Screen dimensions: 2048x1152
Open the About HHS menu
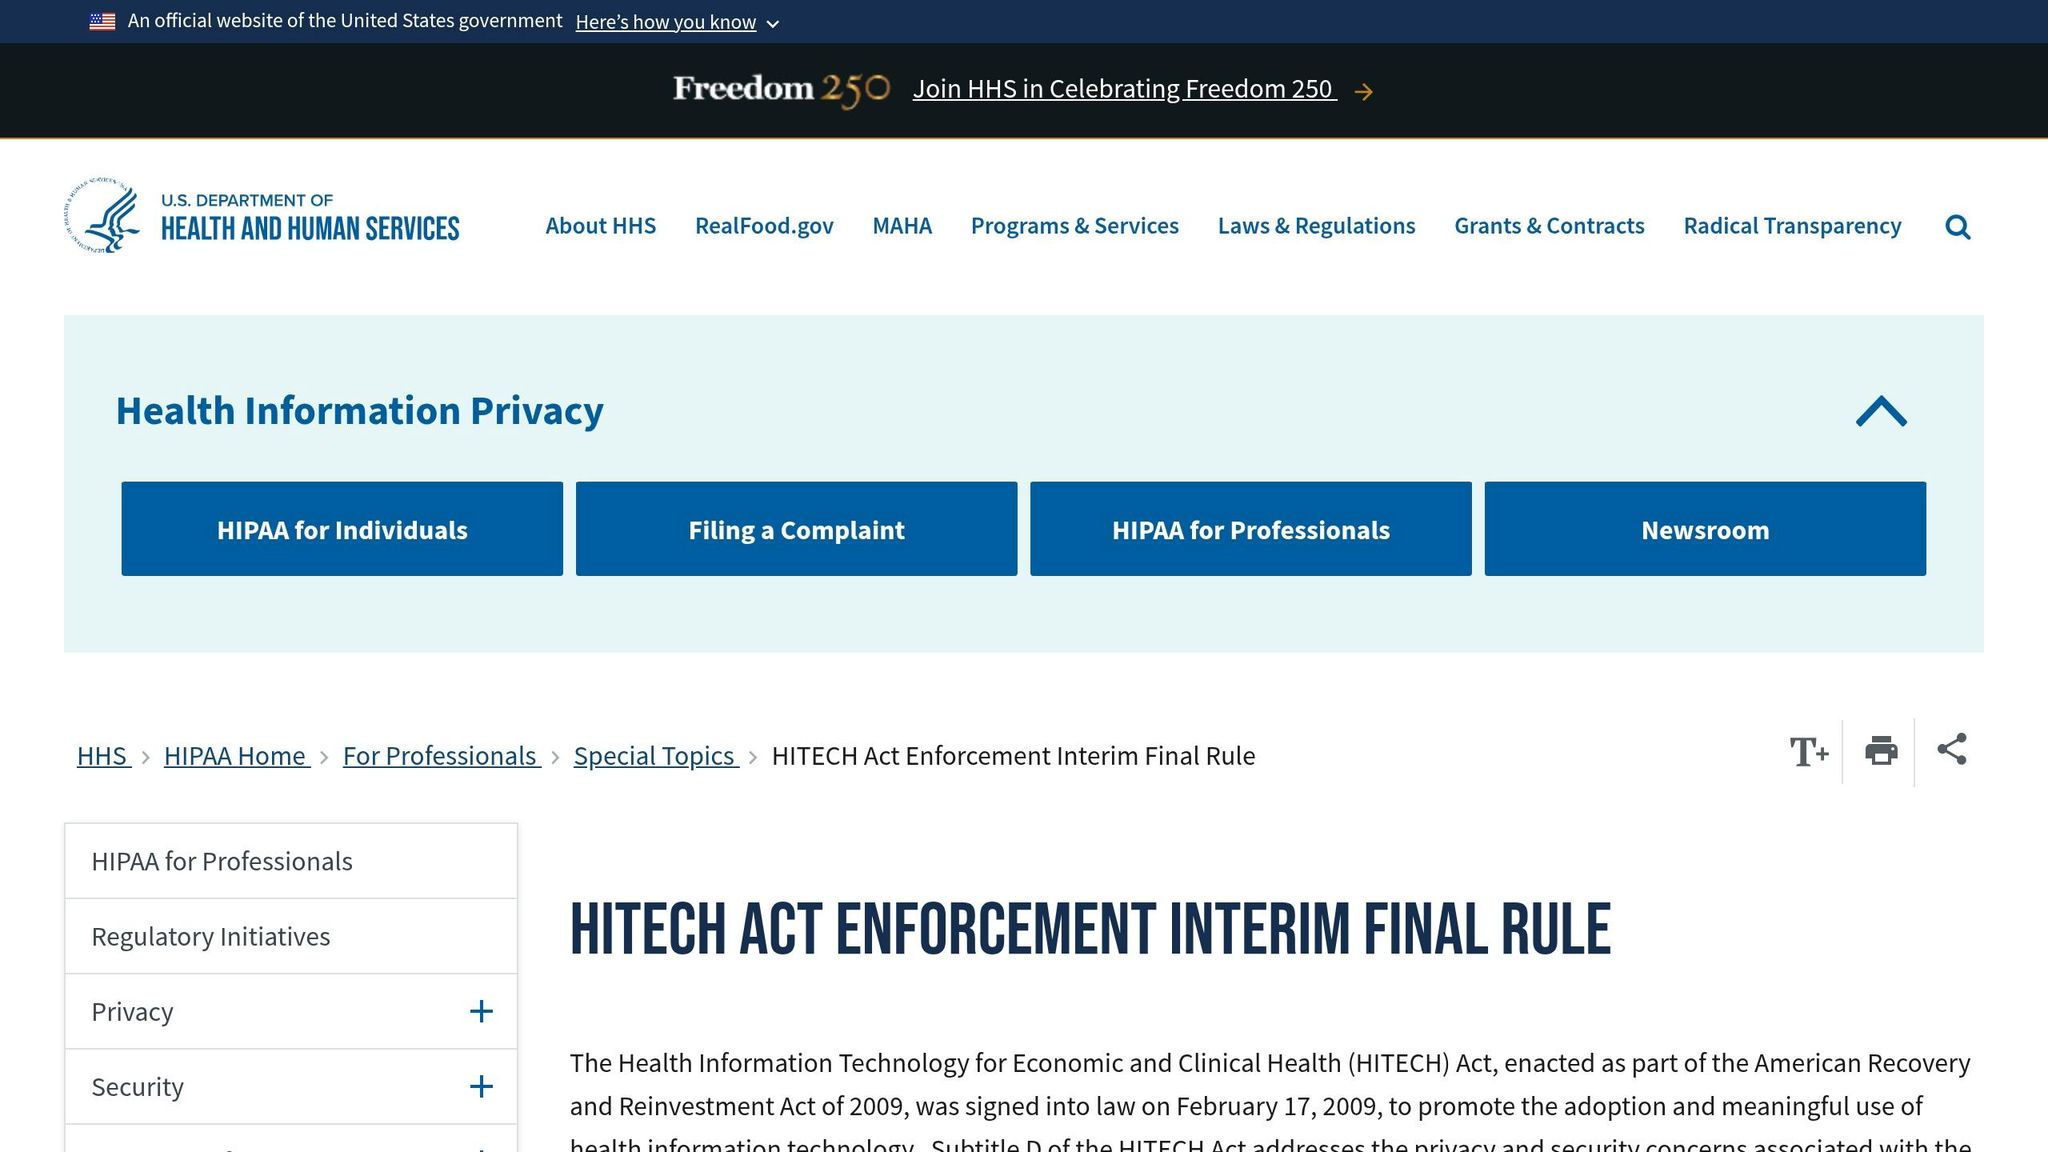(600, 226)
